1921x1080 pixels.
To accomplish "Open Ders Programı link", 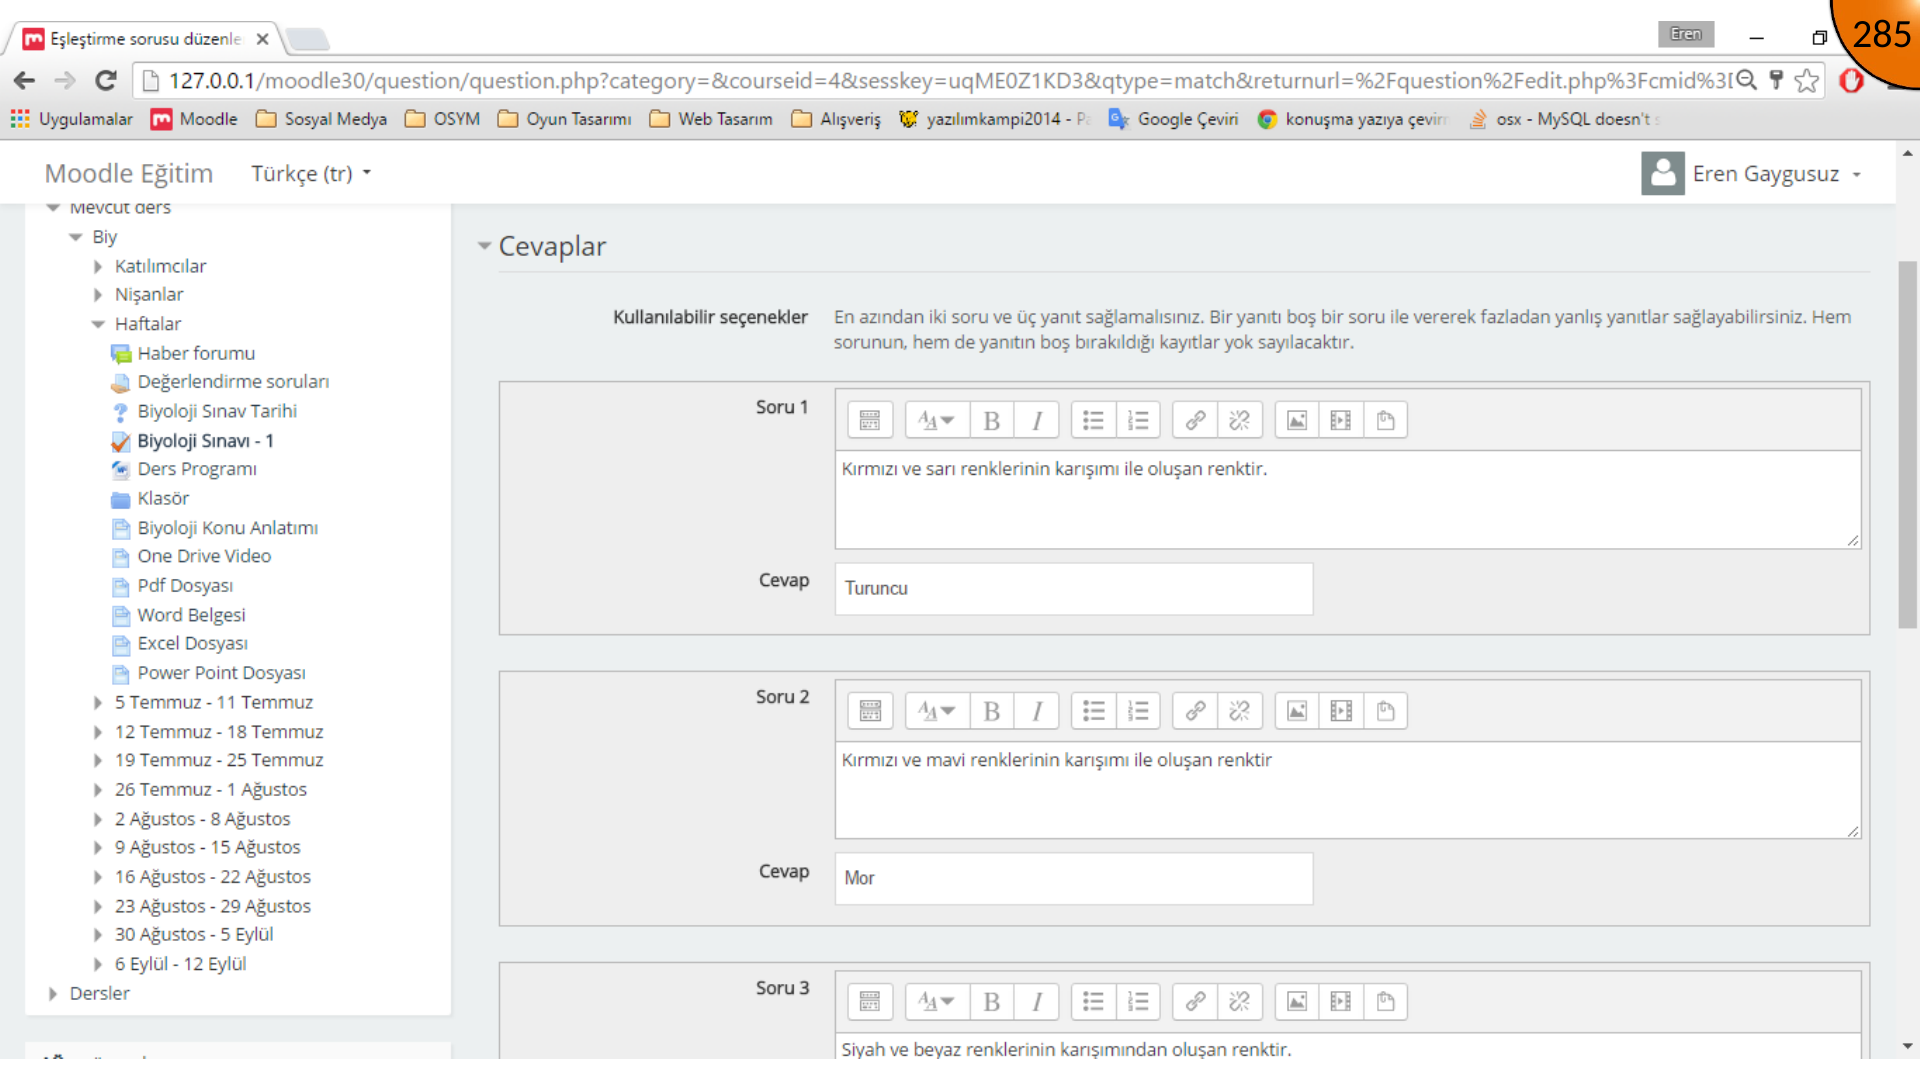I will pyautogui.click(x=197, y=469).
